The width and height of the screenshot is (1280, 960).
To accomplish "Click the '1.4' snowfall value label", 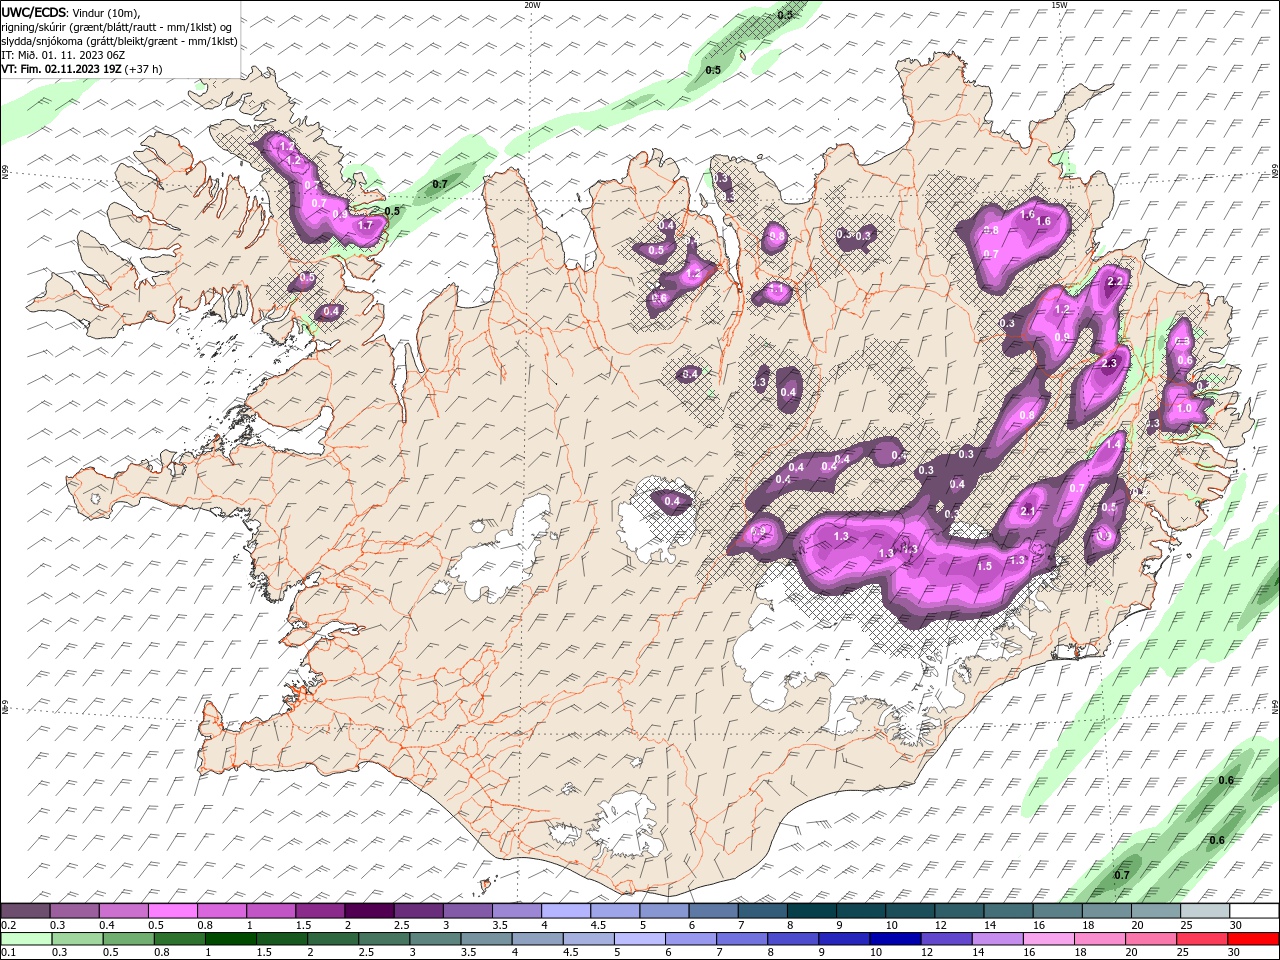I will pos(1114,444).
